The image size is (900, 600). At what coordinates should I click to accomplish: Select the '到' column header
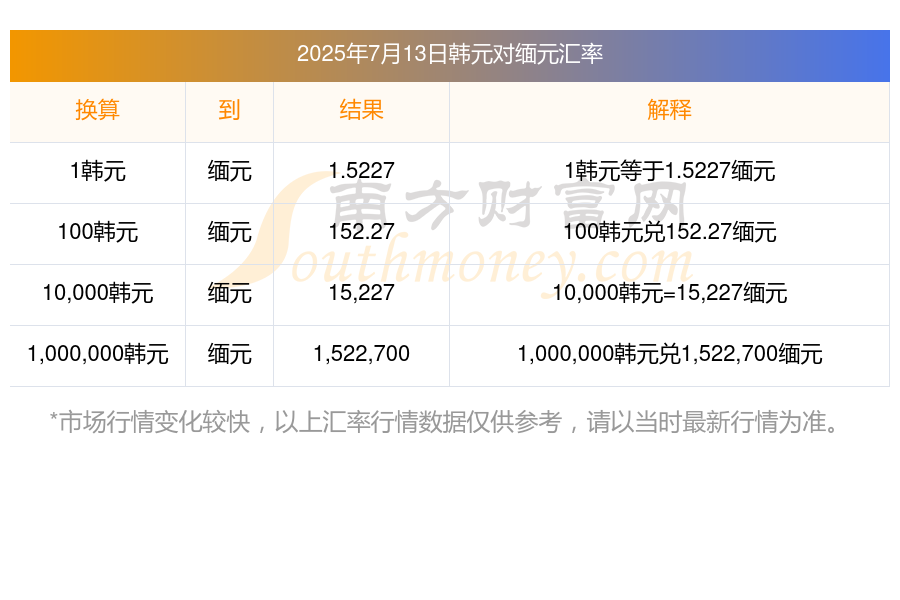click(229, 110)
